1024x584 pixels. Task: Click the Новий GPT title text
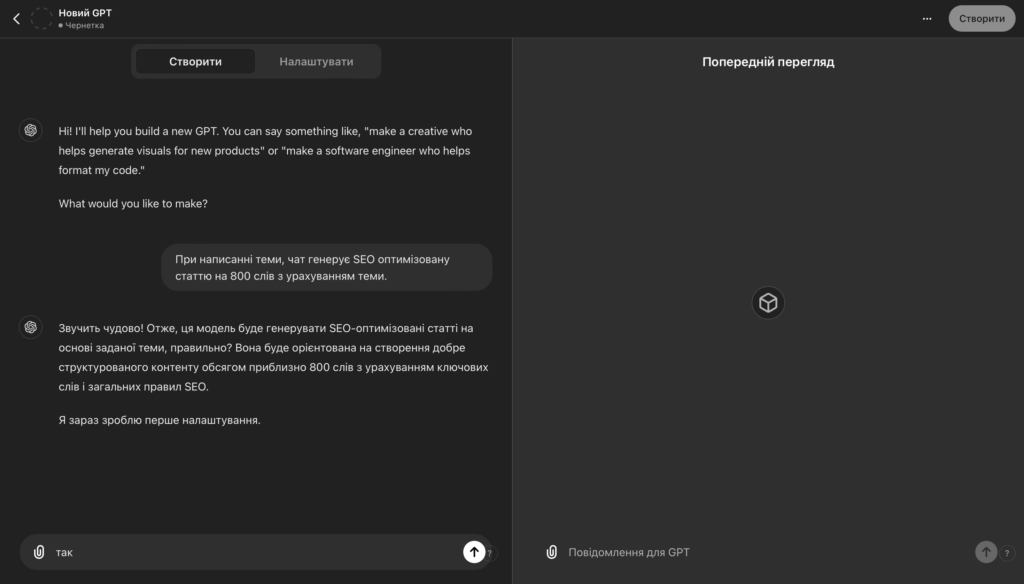tap(85, 12)
